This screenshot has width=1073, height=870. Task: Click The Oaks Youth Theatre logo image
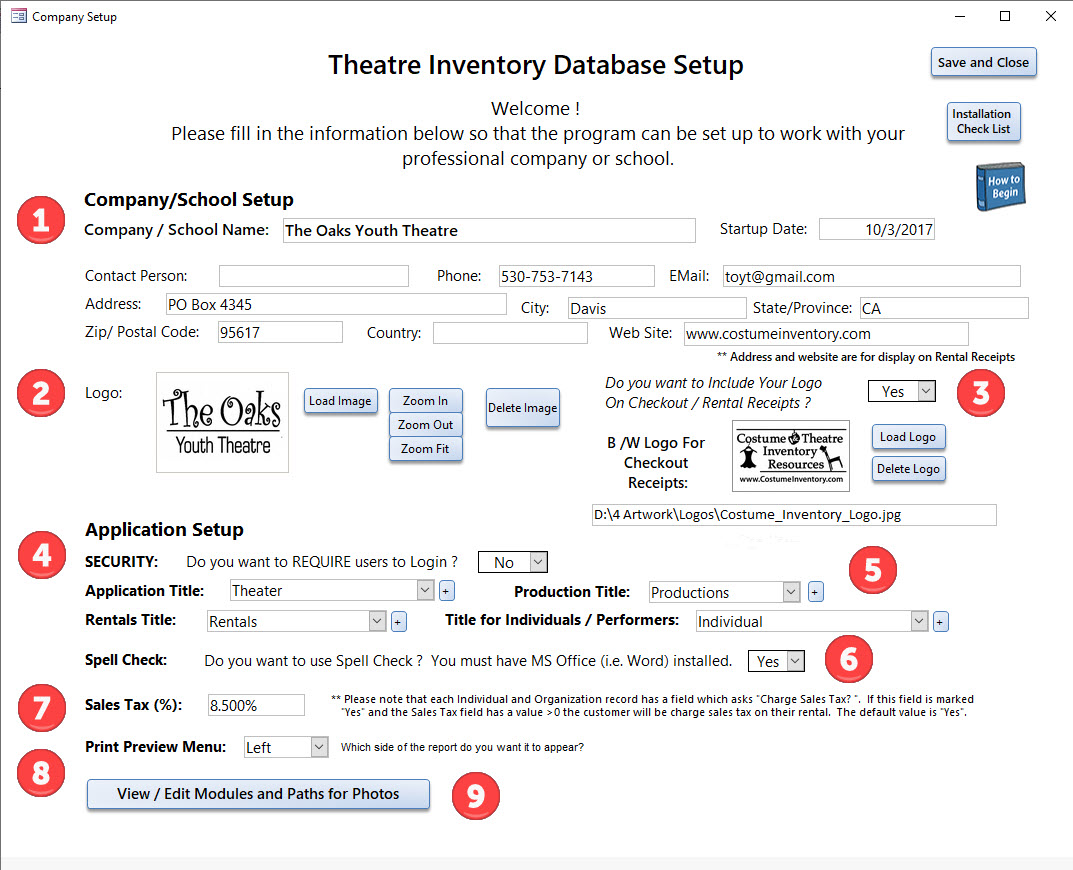point(222,422)
